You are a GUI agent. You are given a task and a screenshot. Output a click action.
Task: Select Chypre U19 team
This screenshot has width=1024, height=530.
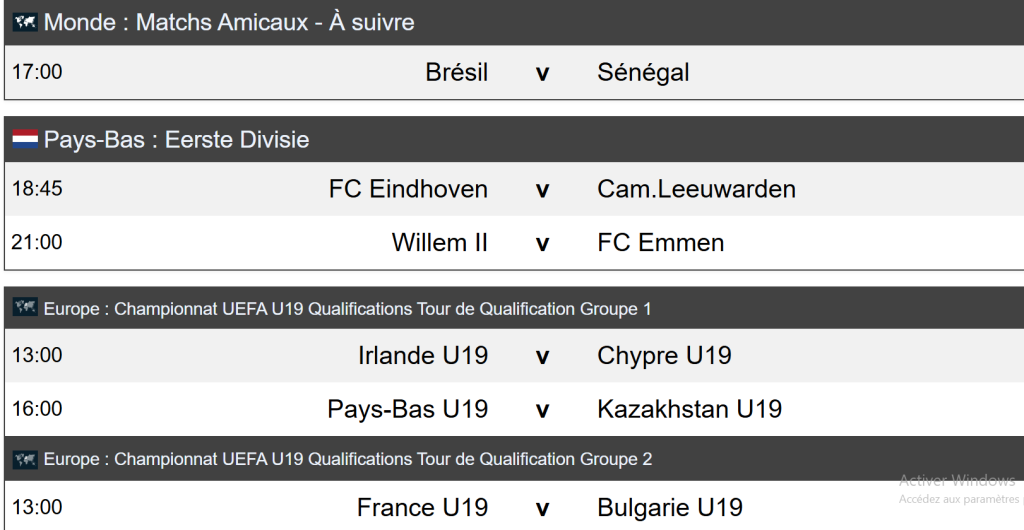(664, 355)
